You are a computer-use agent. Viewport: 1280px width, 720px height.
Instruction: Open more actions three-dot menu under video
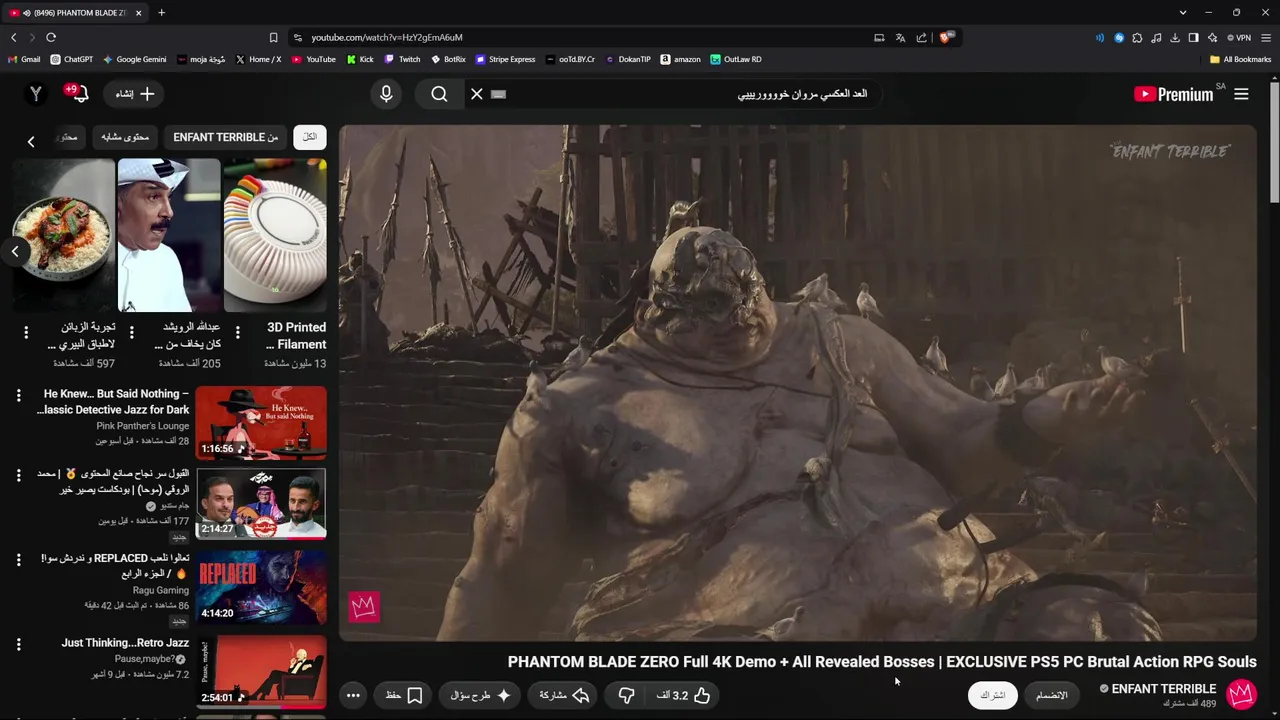[353, 695]
